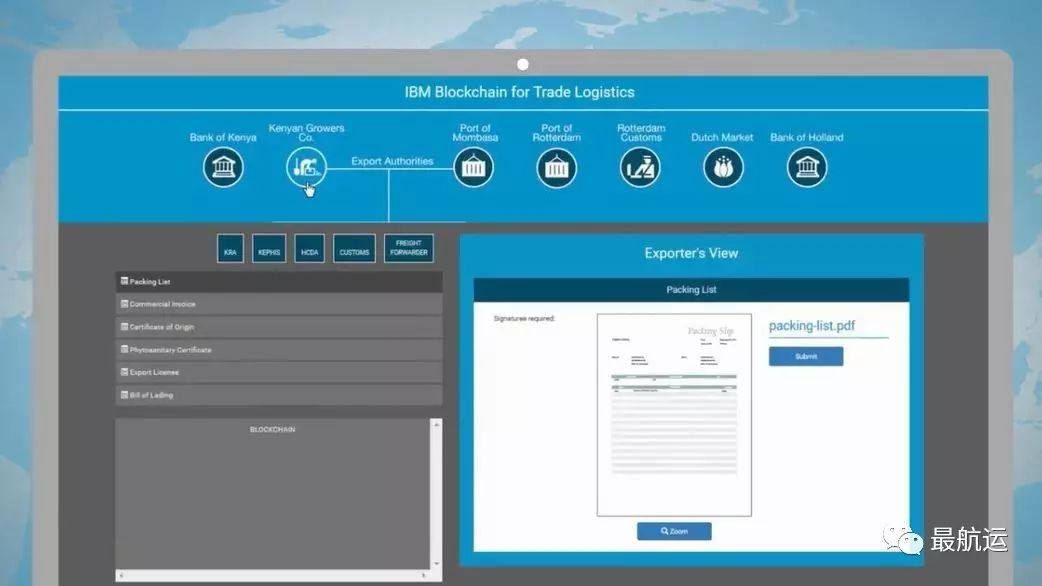
Task: Submit the packing-list.pdf file
Action: tap(806, 356)
